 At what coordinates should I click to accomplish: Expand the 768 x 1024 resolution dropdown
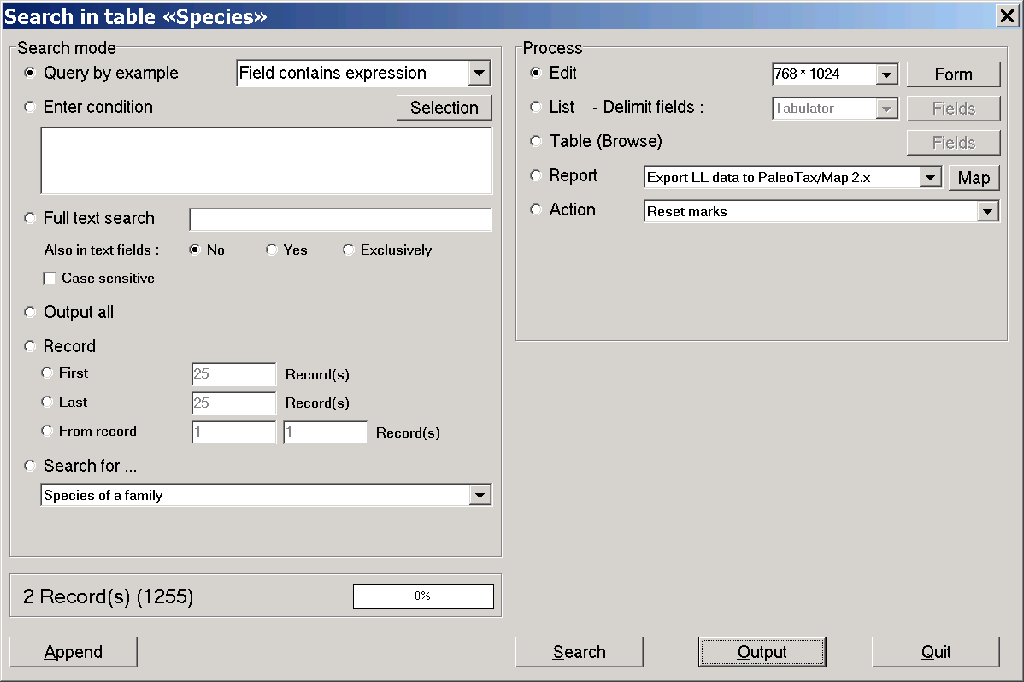887,73
